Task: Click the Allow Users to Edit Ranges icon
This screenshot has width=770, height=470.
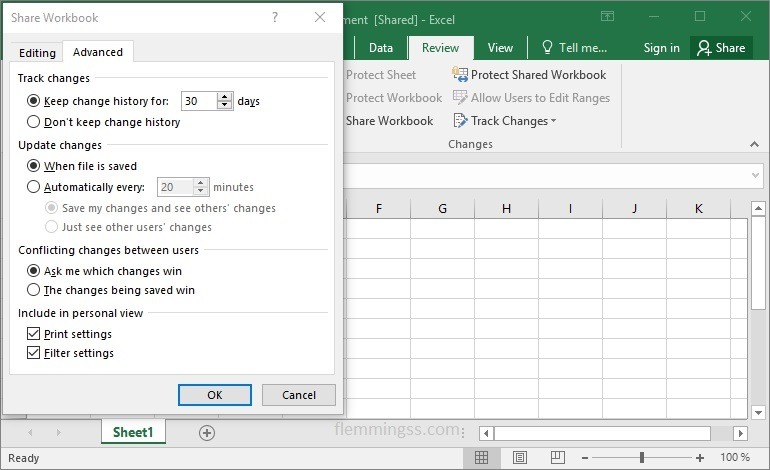Action: click(x=460, y=98)
